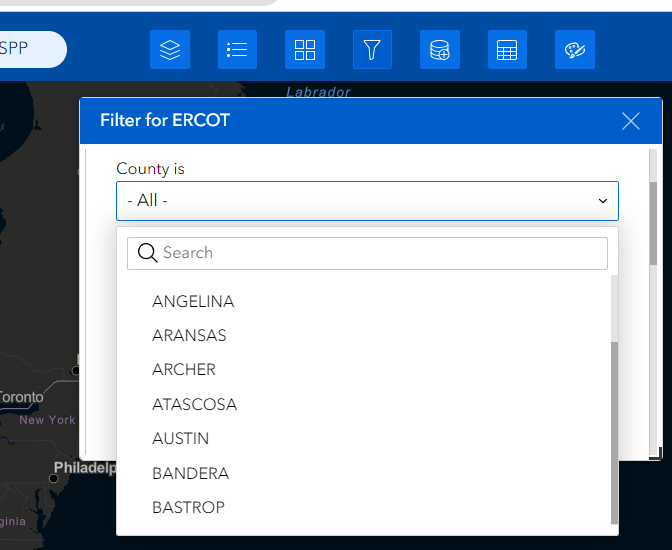Viewport: 672px width, 550px height.
Task: Click the magnifier icon in the search box
Action: tap(148, 253)
